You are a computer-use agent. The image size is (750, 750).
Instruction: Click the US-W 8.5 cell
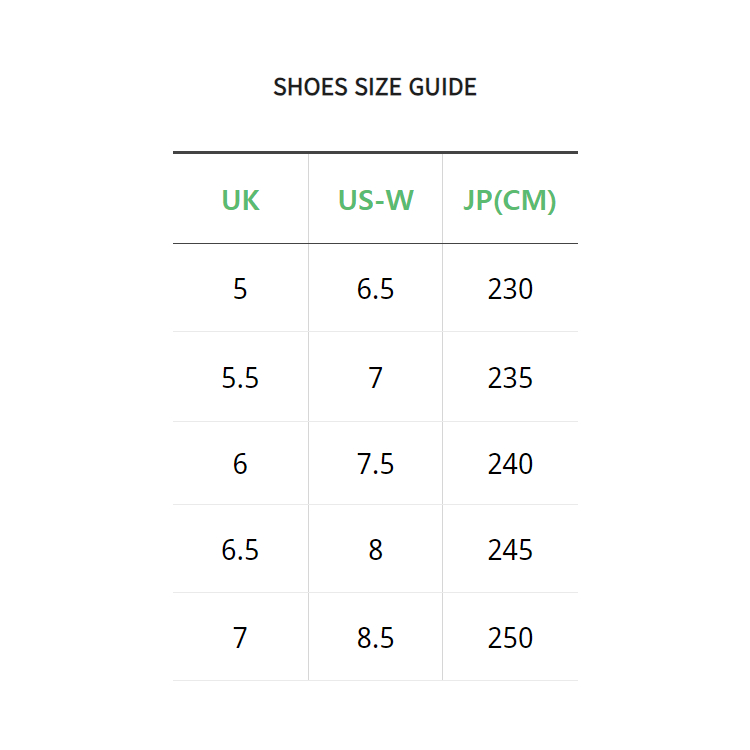pos(375,638)
